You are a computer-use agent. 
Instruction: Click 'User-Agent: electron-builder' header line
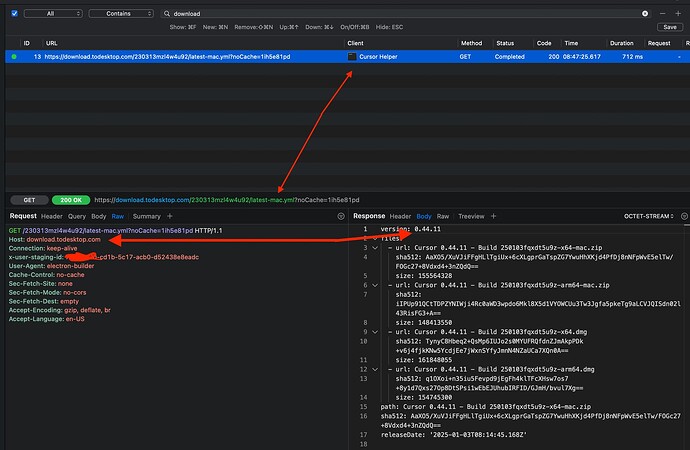[x=51, y=266]
